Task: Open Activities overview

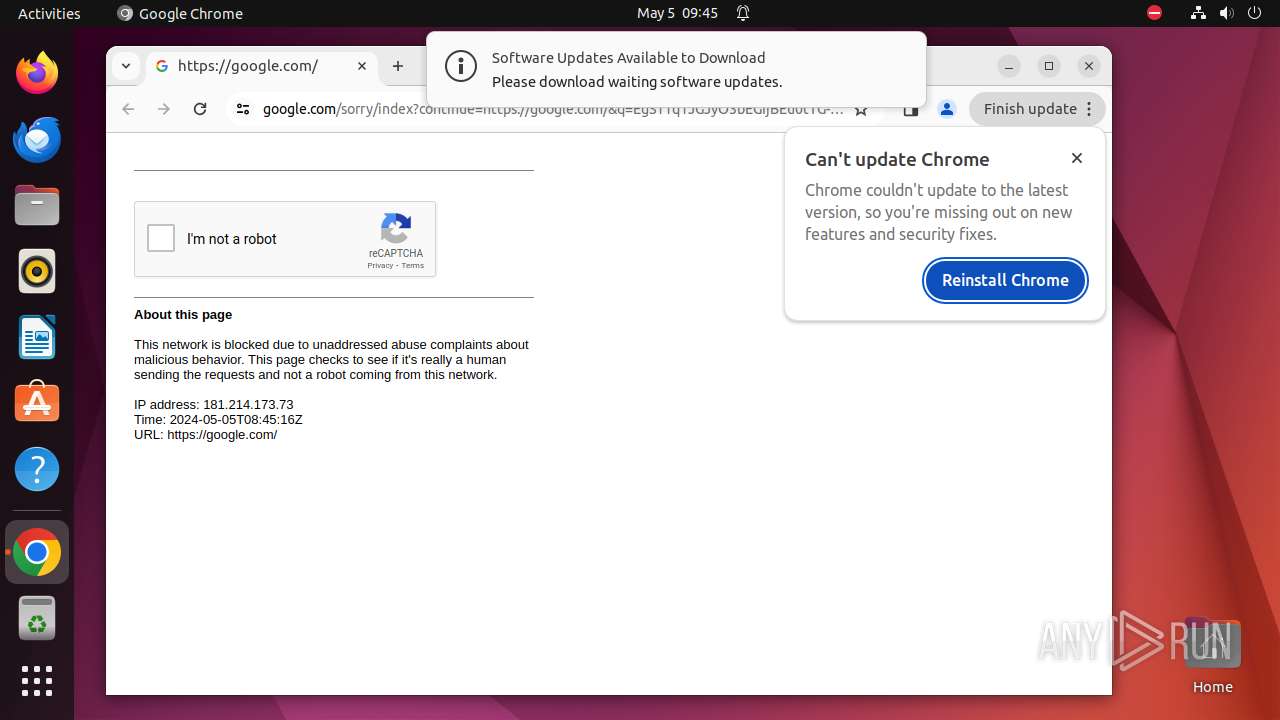Action: pos(49,13)
